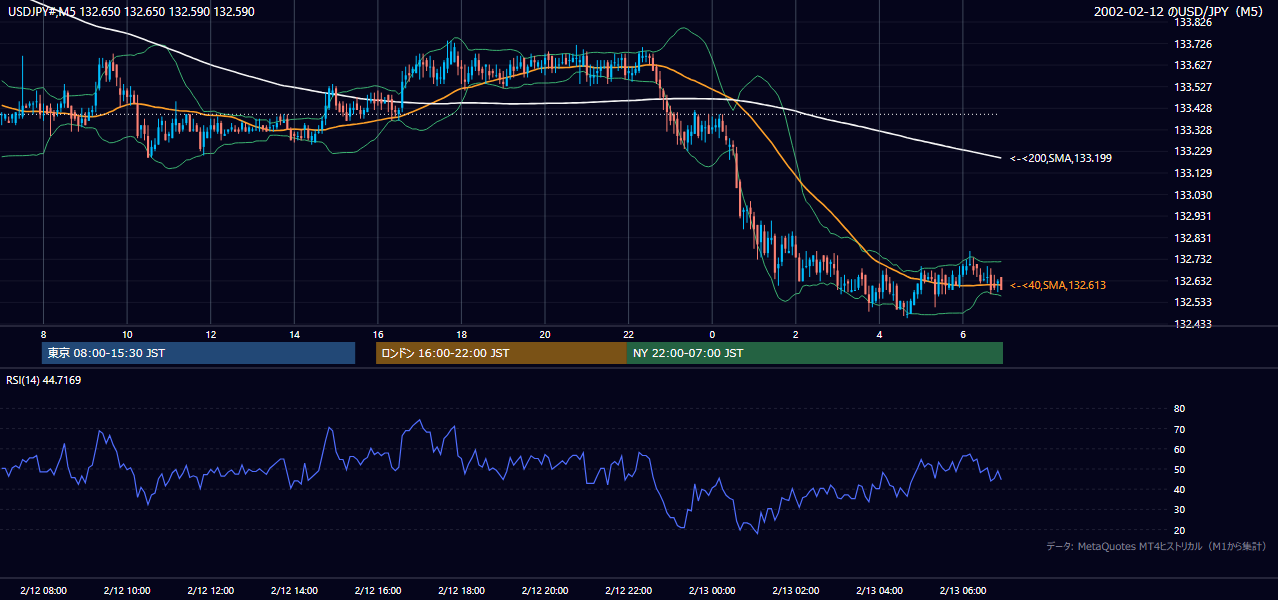This screenshot has height=600, width=1278.
Task: Click the hour label 16 under the price chart
Action: 378,334
